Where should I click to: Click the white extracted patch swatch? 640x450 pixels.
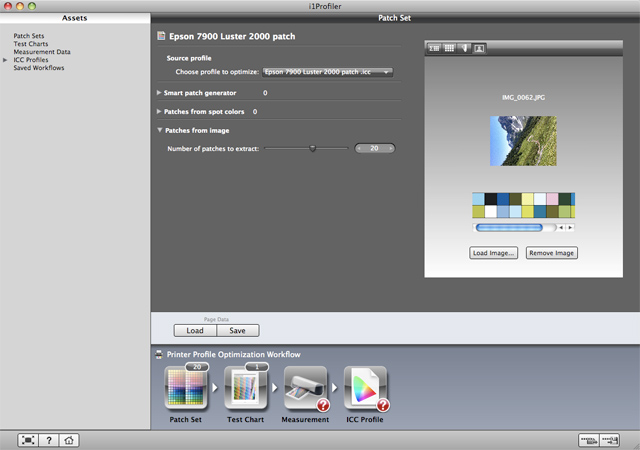pos(491,212)
